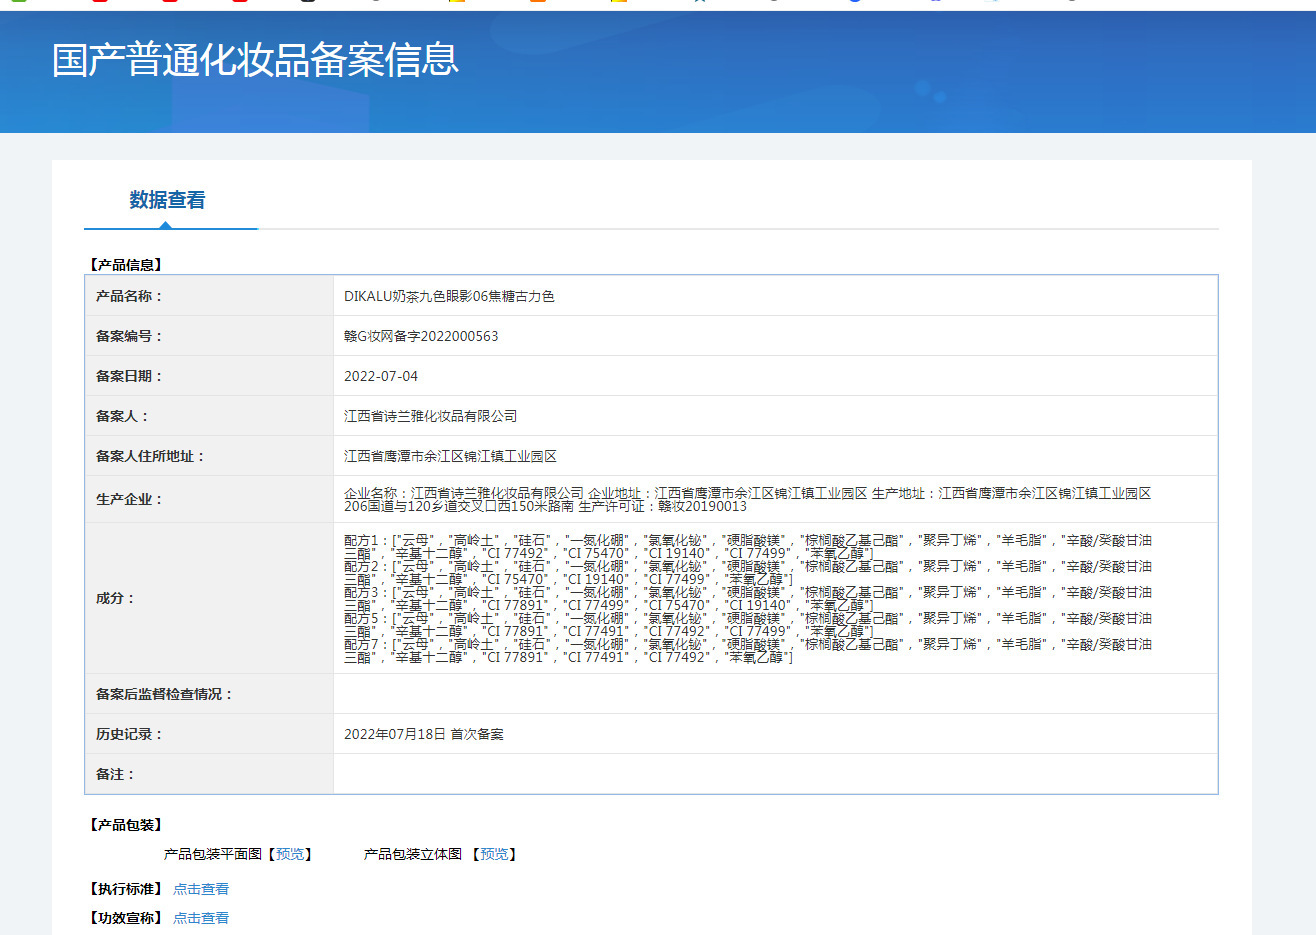Click the 产品名称 row label
Image resolution: width=1316 pixels, height=935 pixels.
point(129,296)
